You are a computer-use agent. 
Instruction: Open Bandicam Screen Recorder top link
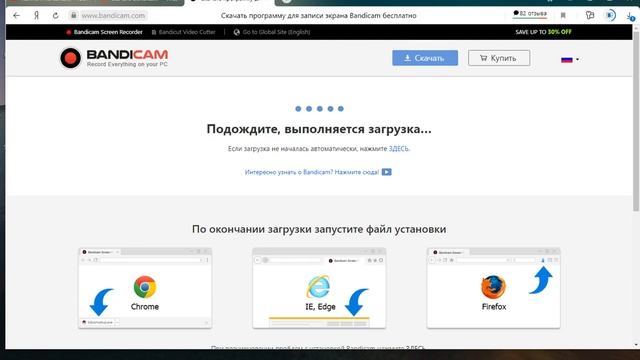(104, 32)
